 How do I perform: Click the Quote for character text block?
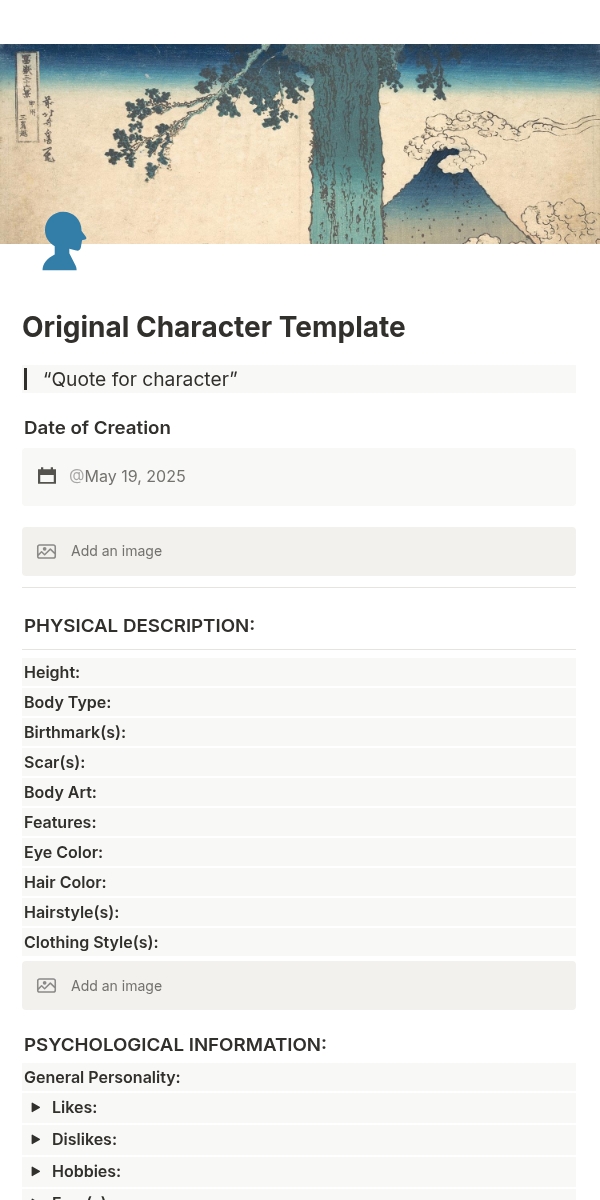[x=140, y=379]
